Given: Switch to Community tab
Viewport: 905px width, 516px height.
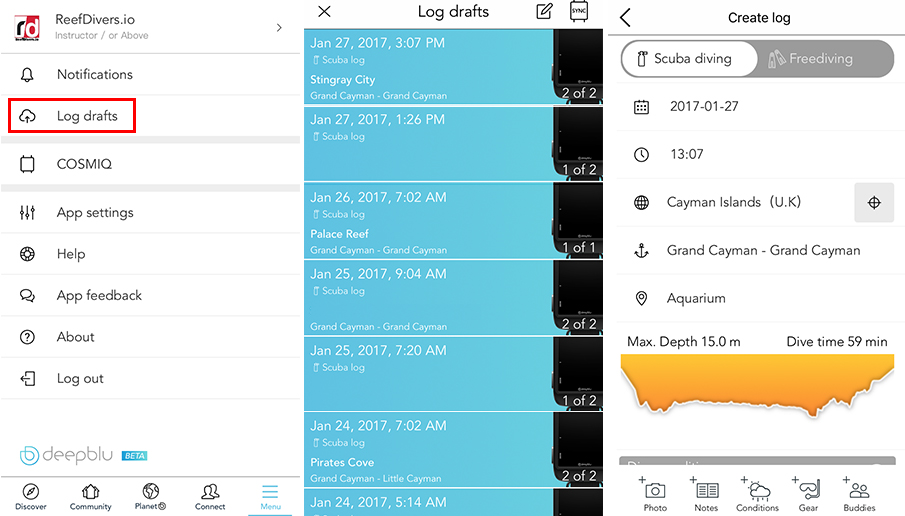Looking at the screenshot, I should [x=91, y=497].
